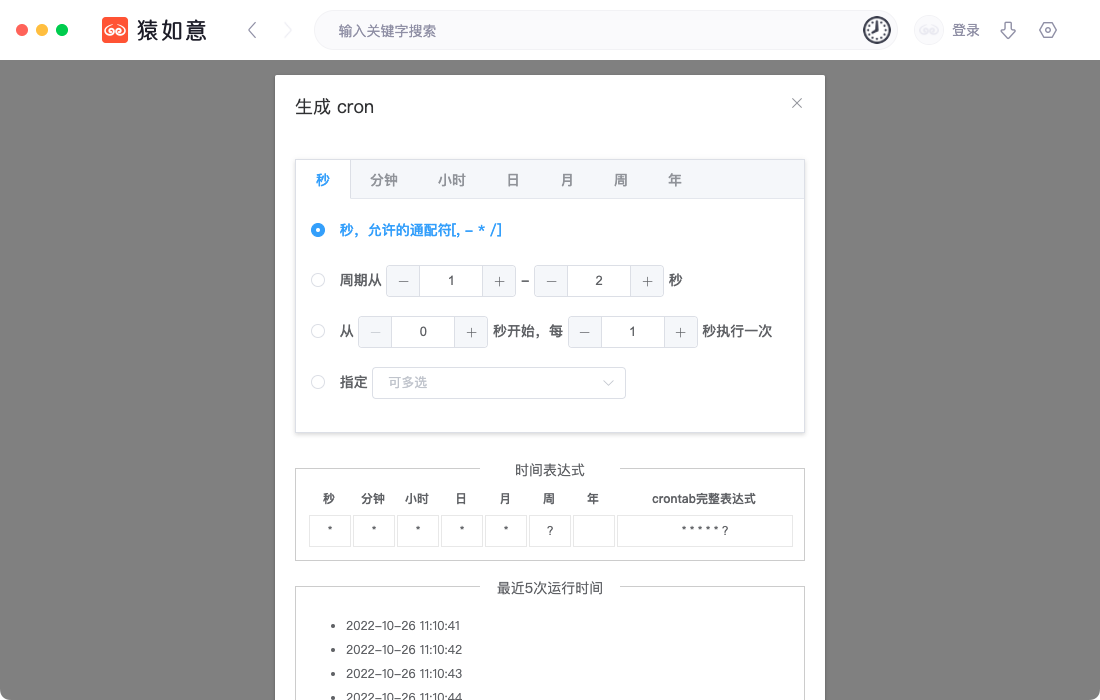Image resolution: width=1100 pixels, height=700 pixels.
Task: Click the download arrow icon in header
Action: pyautogui.click(x=1008, y=30)
